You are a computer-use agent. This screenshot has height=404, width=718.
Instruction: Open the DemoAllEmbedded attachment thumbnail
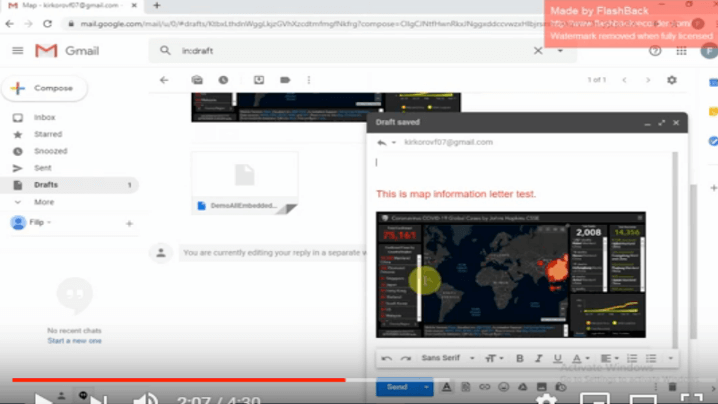coord(245,183)
